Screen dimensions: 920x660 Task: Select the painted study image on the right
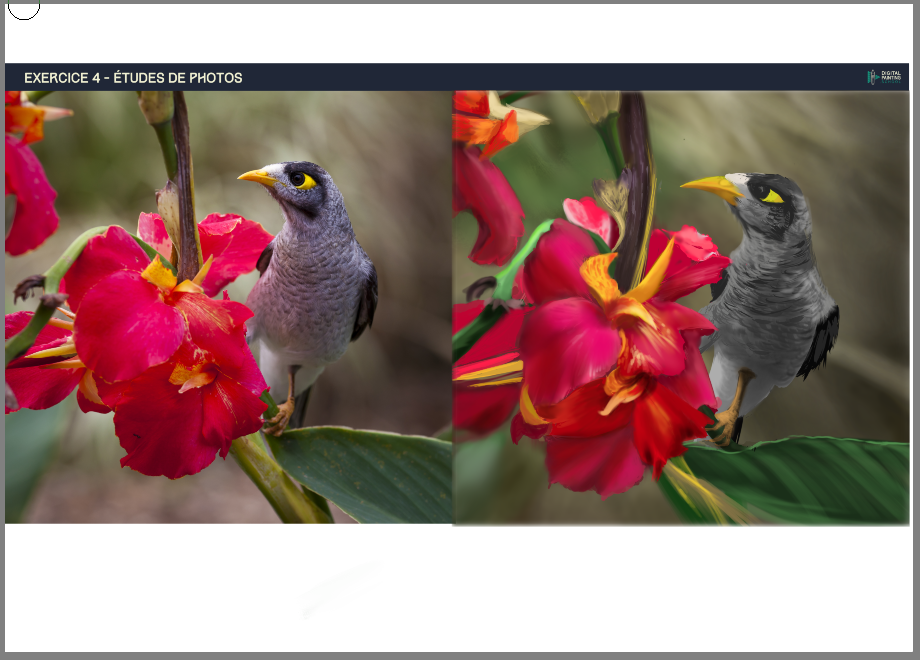tap(680, 307)
